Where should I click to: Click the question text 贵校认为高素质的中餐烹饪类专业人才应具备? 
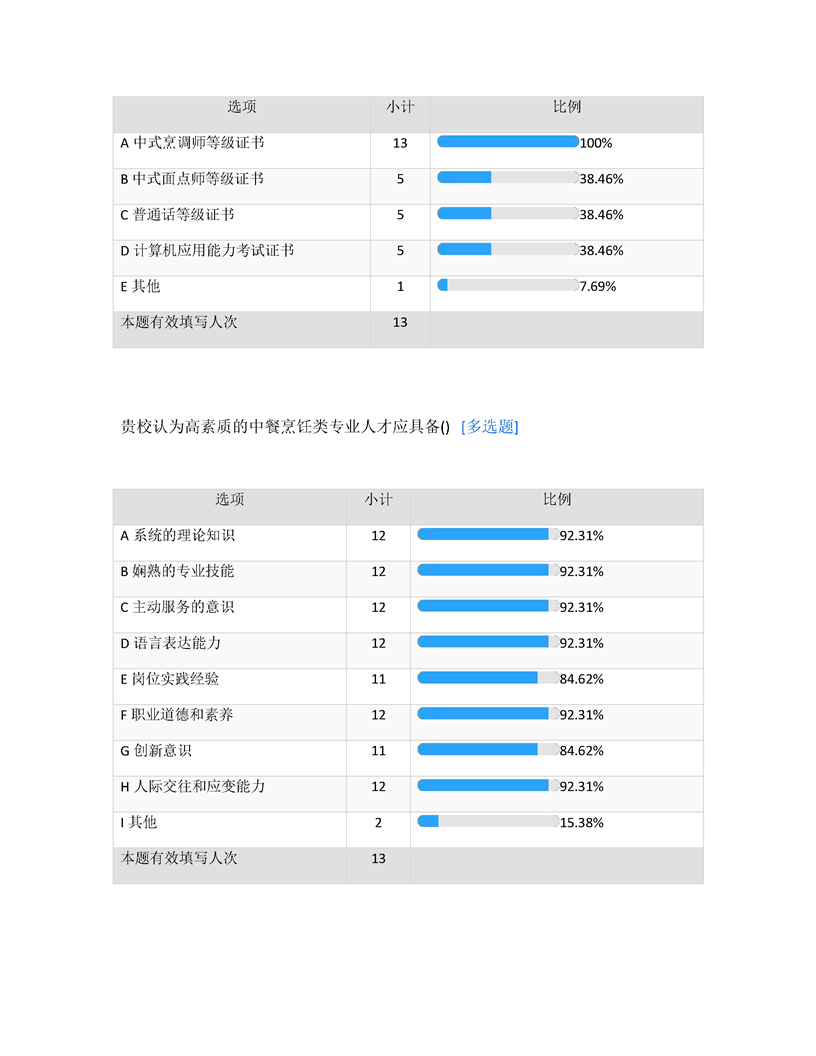pos(285,427)
